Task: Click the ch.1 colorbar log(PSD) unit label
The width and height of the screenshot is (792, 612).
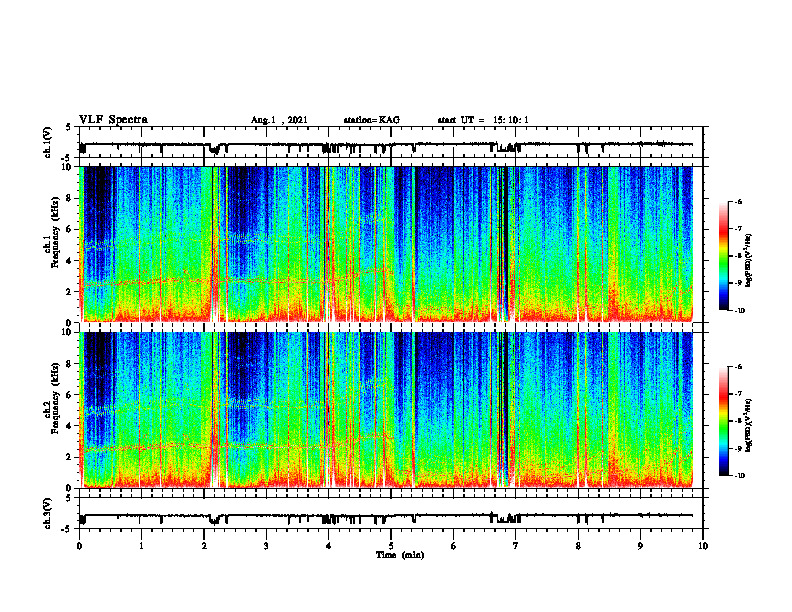Action: [749, 261]
